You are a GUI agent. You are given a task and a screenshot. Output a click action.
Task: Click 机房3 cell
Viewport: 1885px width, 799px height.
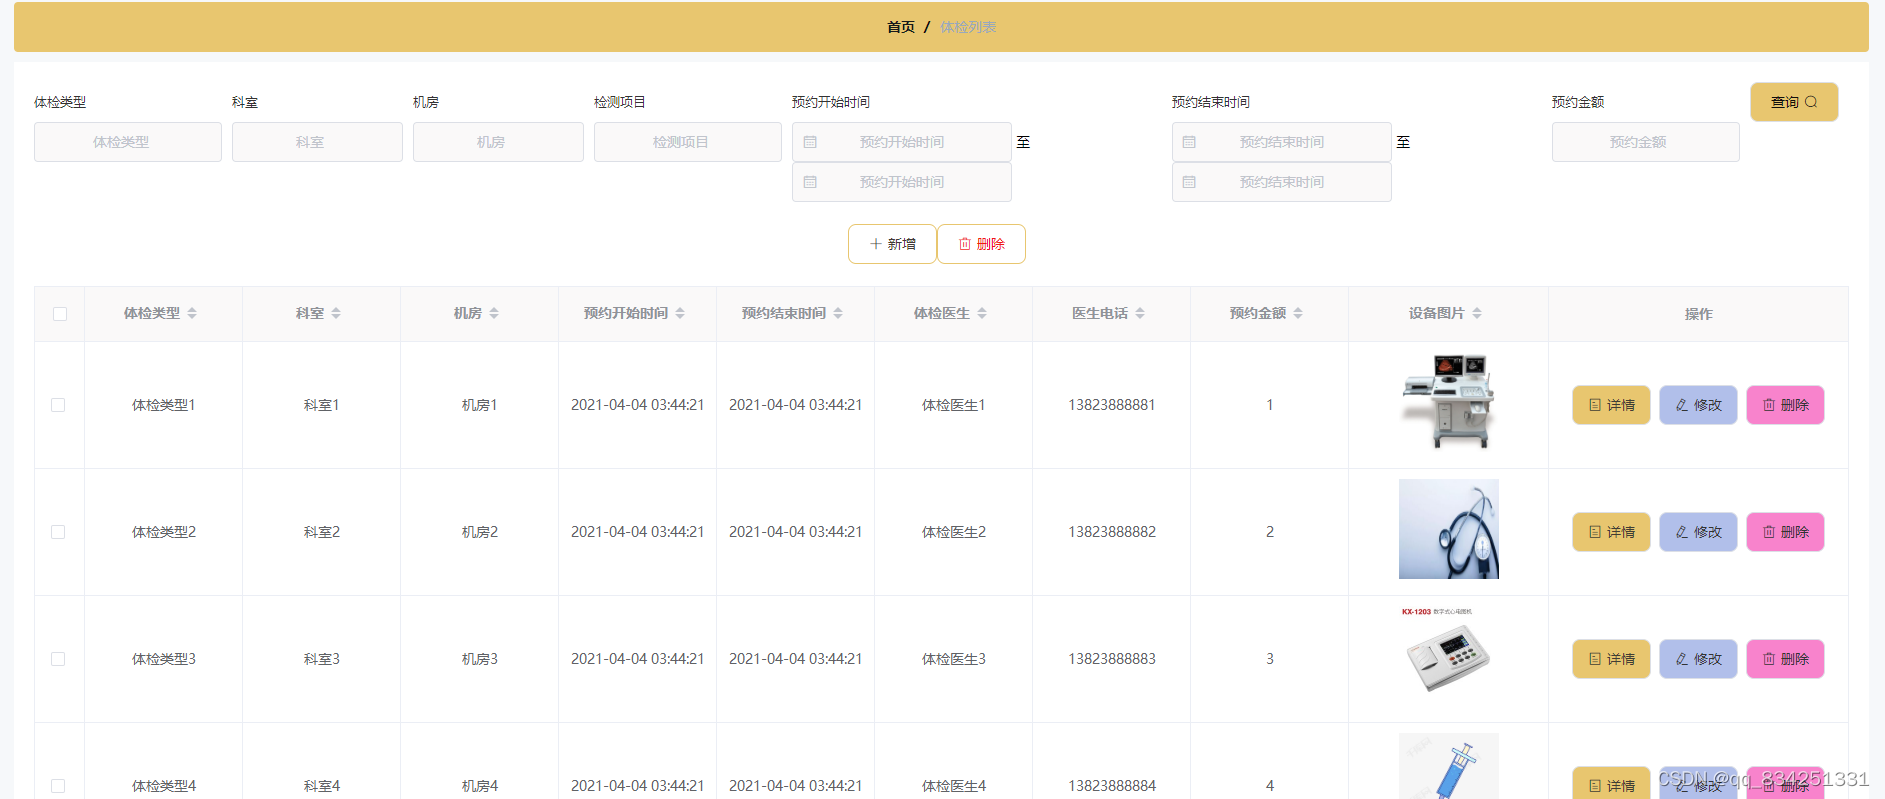click(479, 659)
